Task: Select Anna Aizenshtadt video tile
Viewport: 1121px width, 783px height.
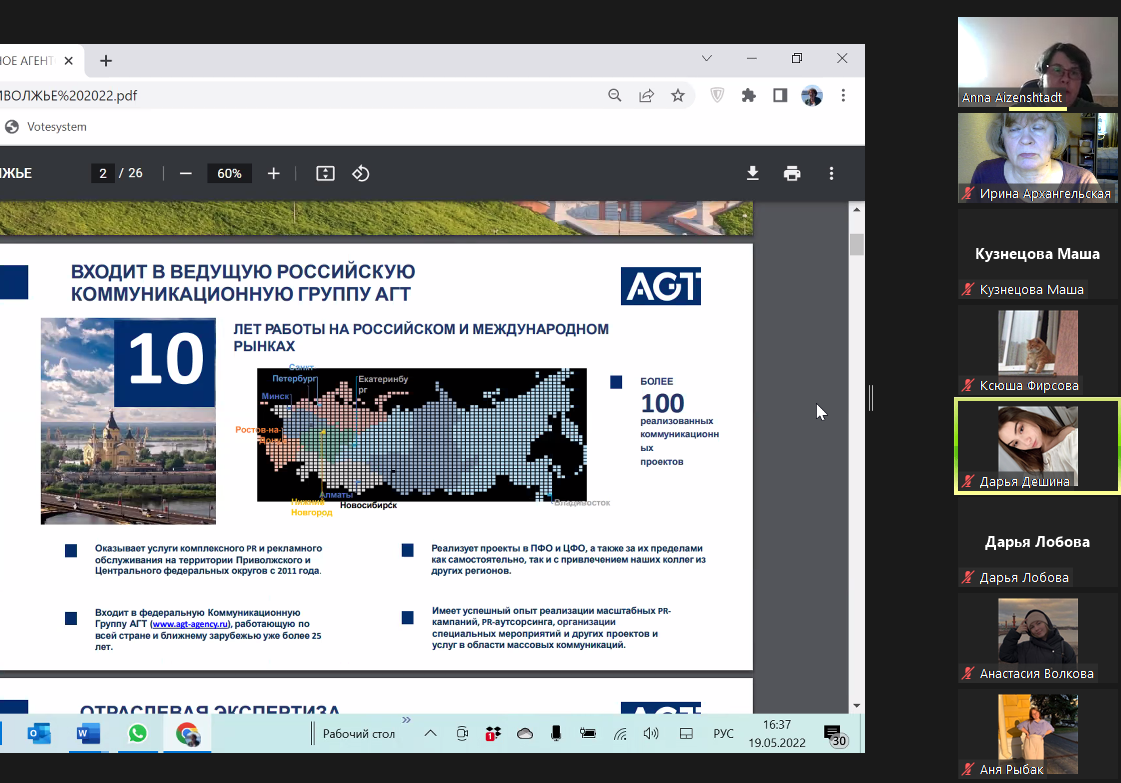Action: (1037, 62)
